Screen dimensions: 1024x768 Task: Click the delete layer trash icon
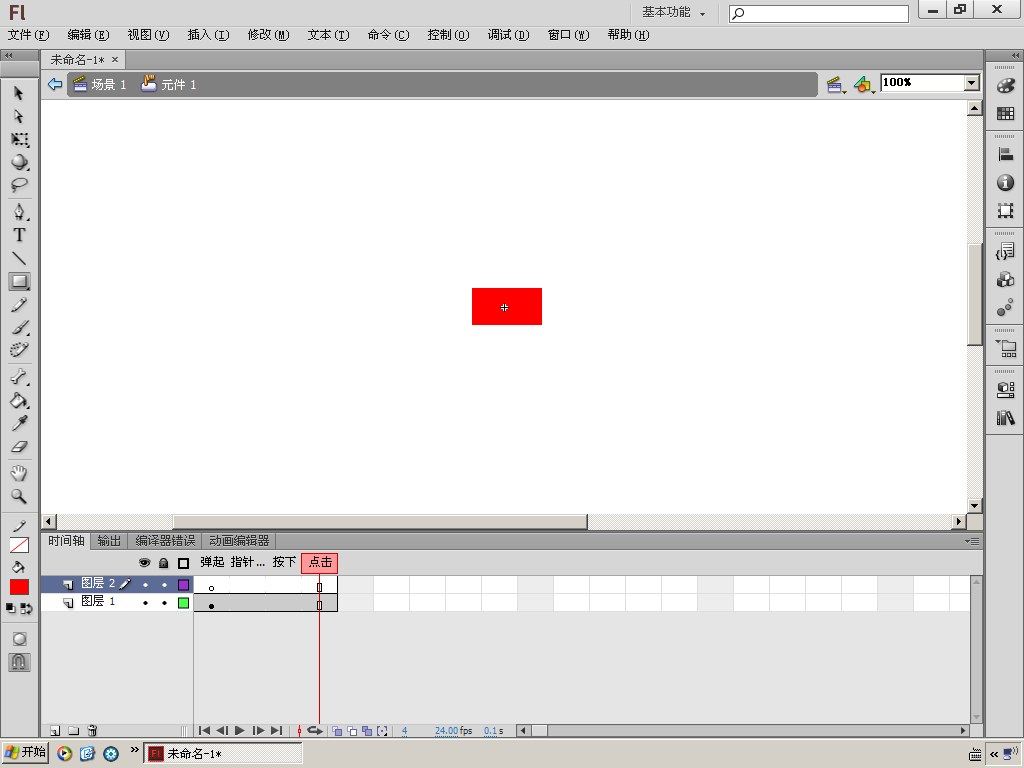coord(92,731)
